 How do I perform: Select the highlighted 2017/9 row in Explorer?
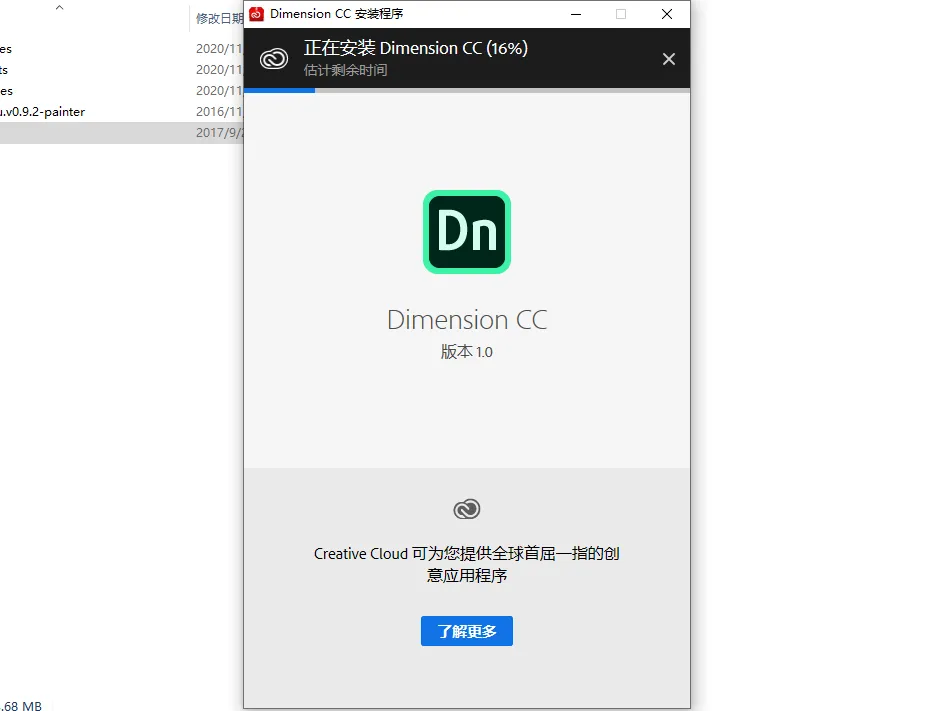coord(122,132)
